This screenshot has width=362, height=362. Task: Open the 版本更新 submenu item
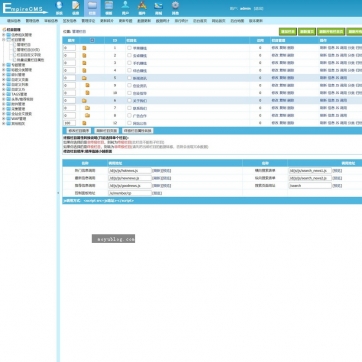[256, 21]
